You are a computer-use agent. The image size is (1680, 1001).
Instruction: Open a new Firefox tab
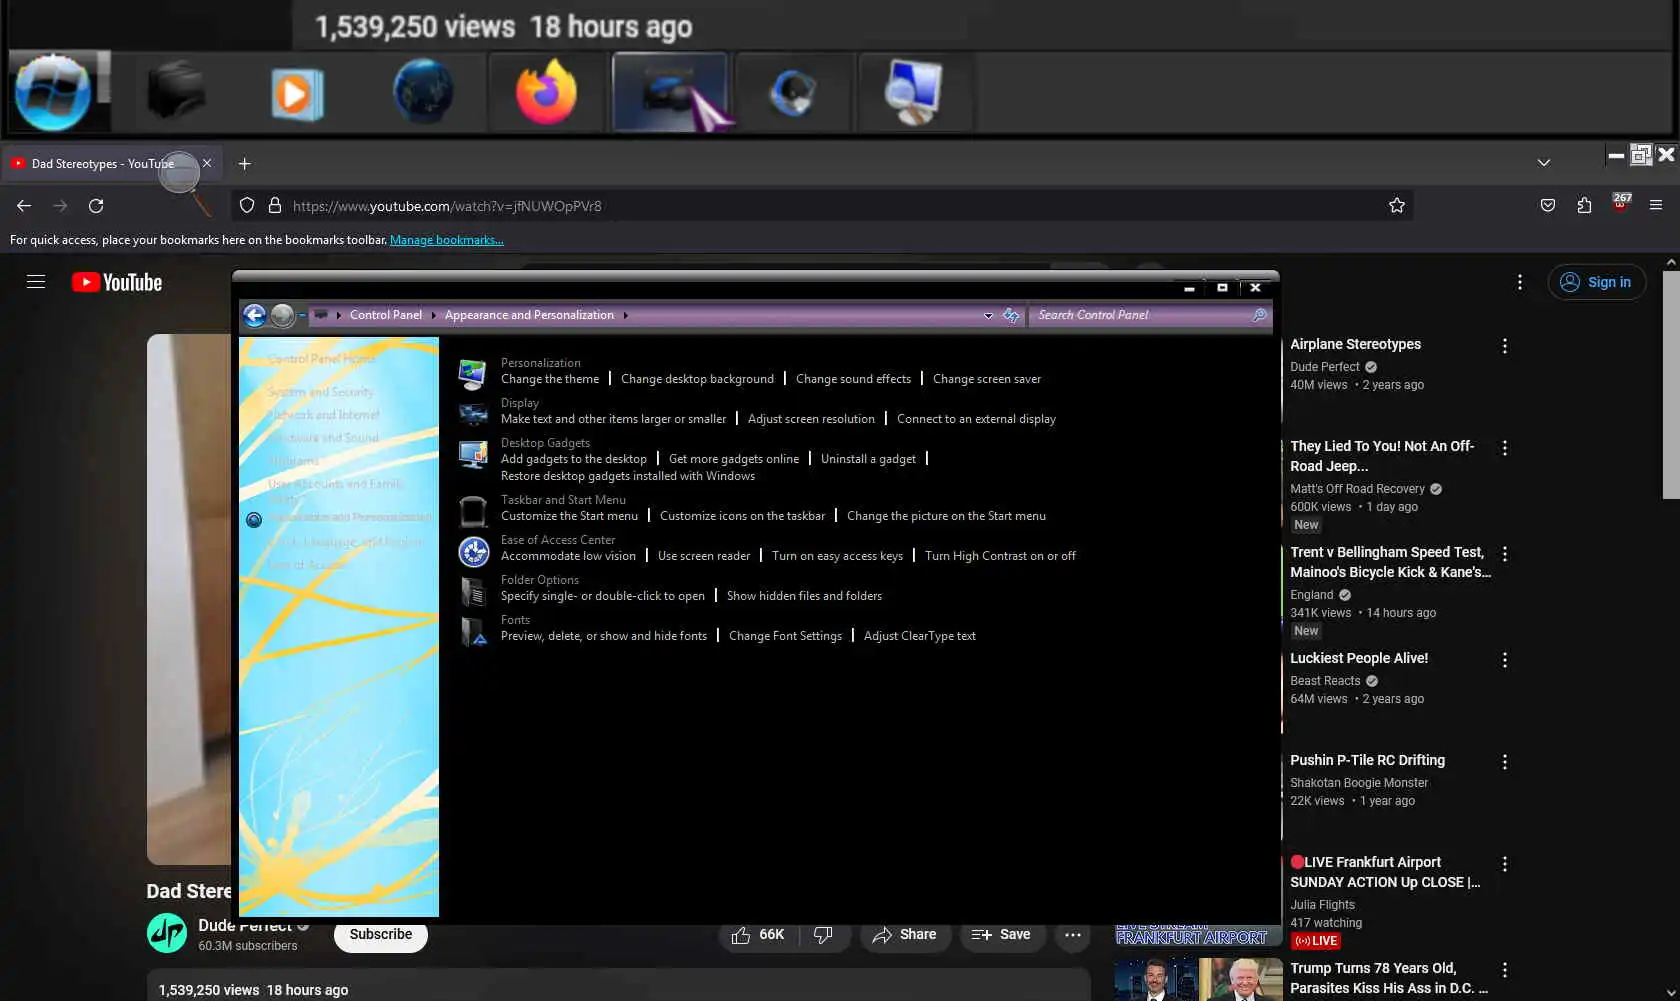244,163
